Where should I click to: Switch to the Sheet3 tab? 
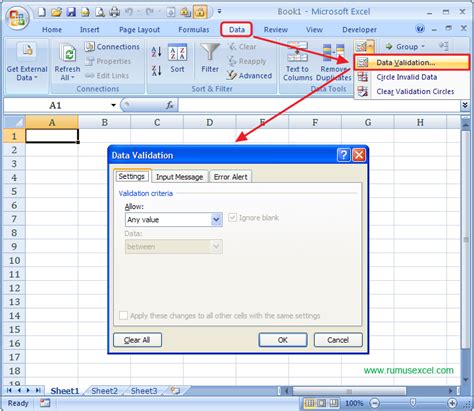144,391
